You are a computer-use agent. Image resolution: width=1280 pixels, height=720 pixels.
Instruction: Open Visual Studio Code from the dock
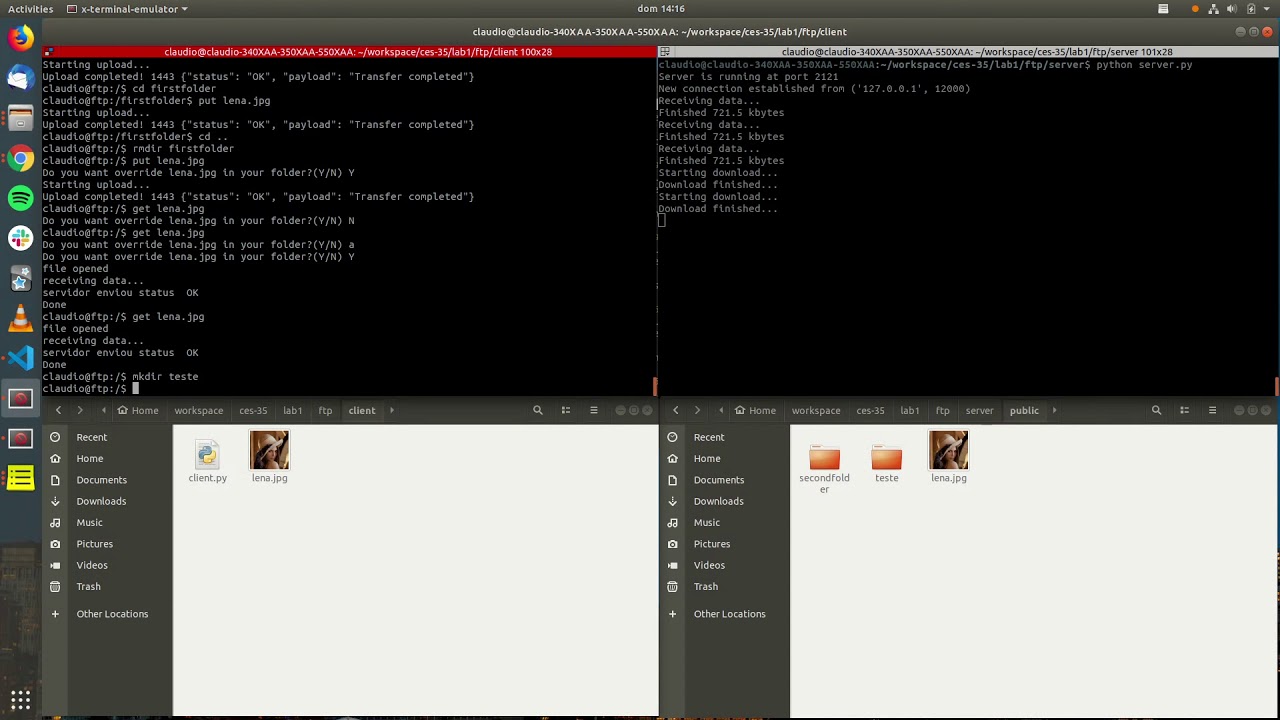pos(20,358)
